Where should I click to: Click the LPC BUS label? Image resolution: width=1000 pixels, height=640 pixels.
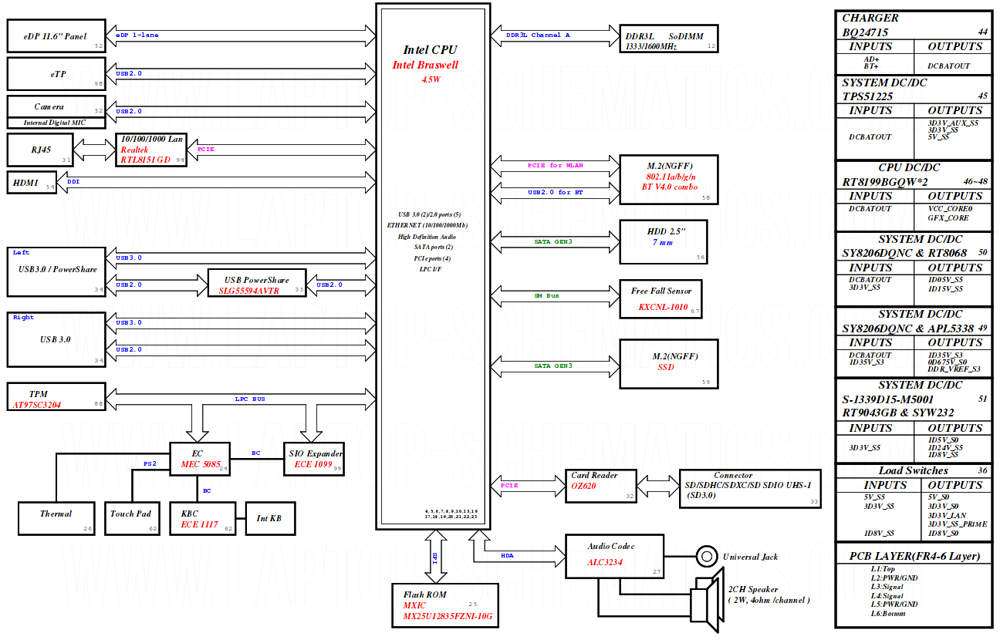(x=250, y=399)
